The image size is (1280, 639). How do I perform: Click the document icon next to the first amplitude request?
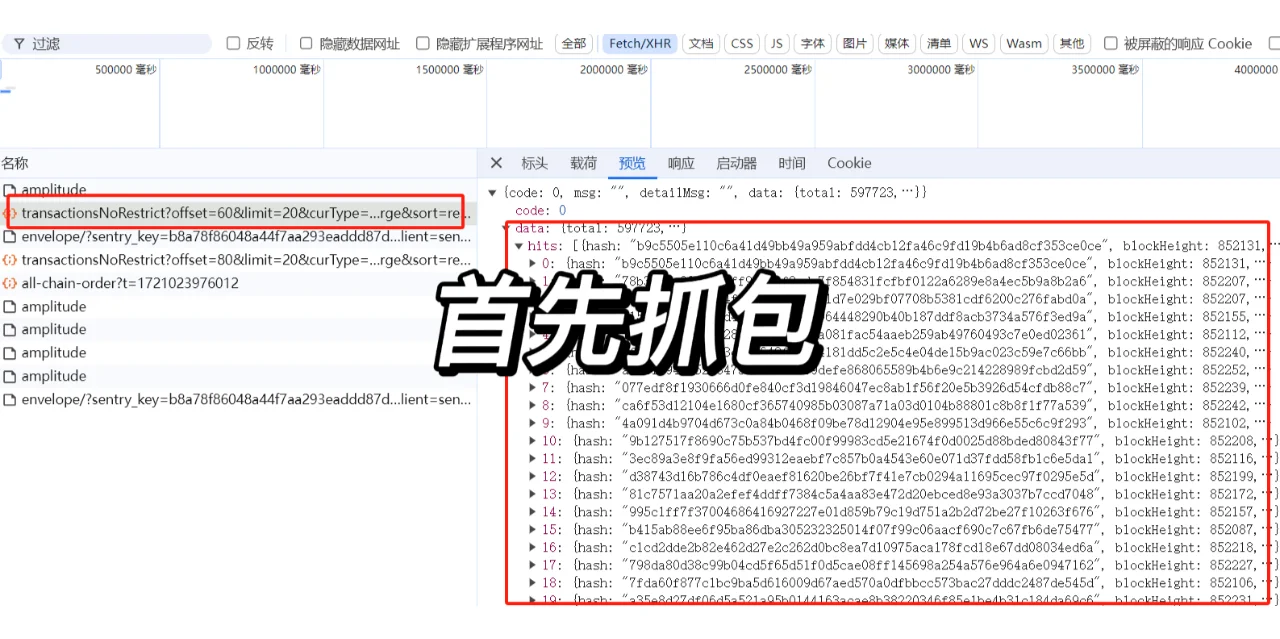[x=11, y=190]
